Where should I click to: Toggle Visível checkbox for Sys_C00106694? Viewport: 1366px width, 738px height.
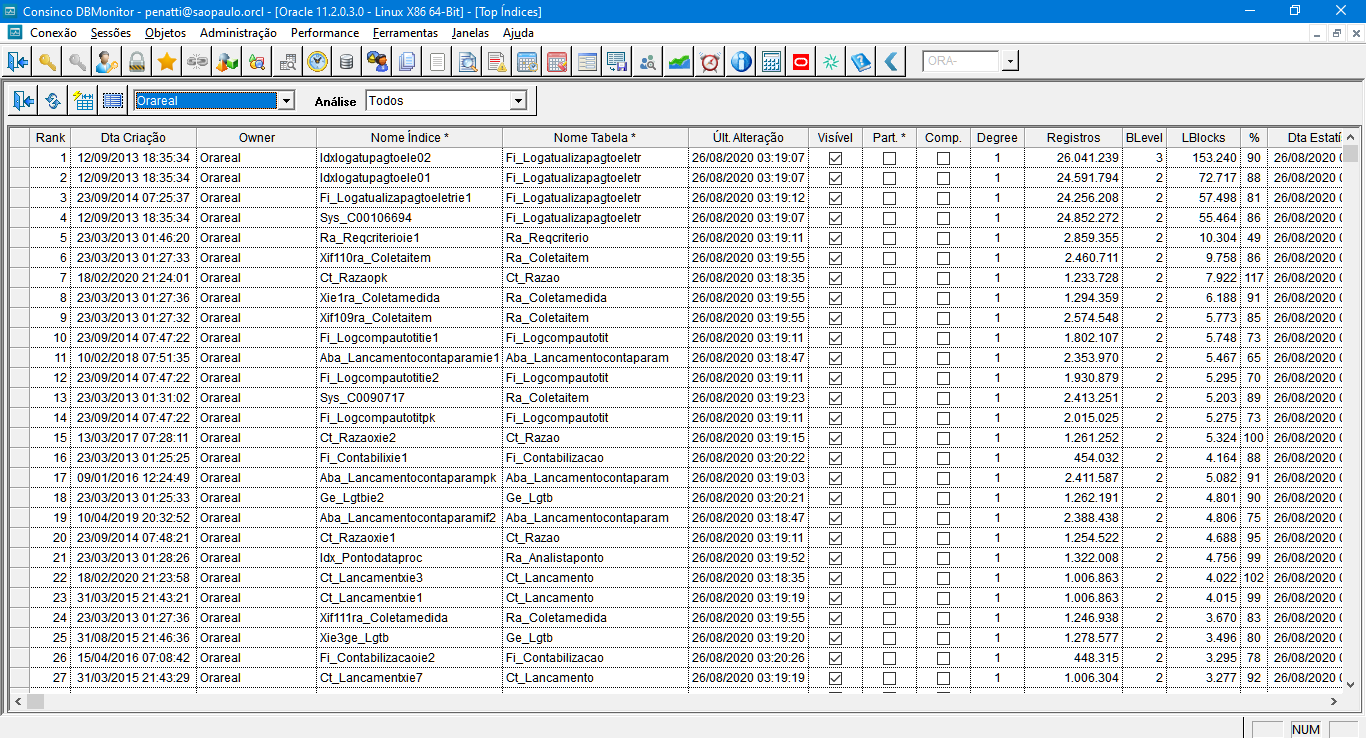(x=835, y=218)
